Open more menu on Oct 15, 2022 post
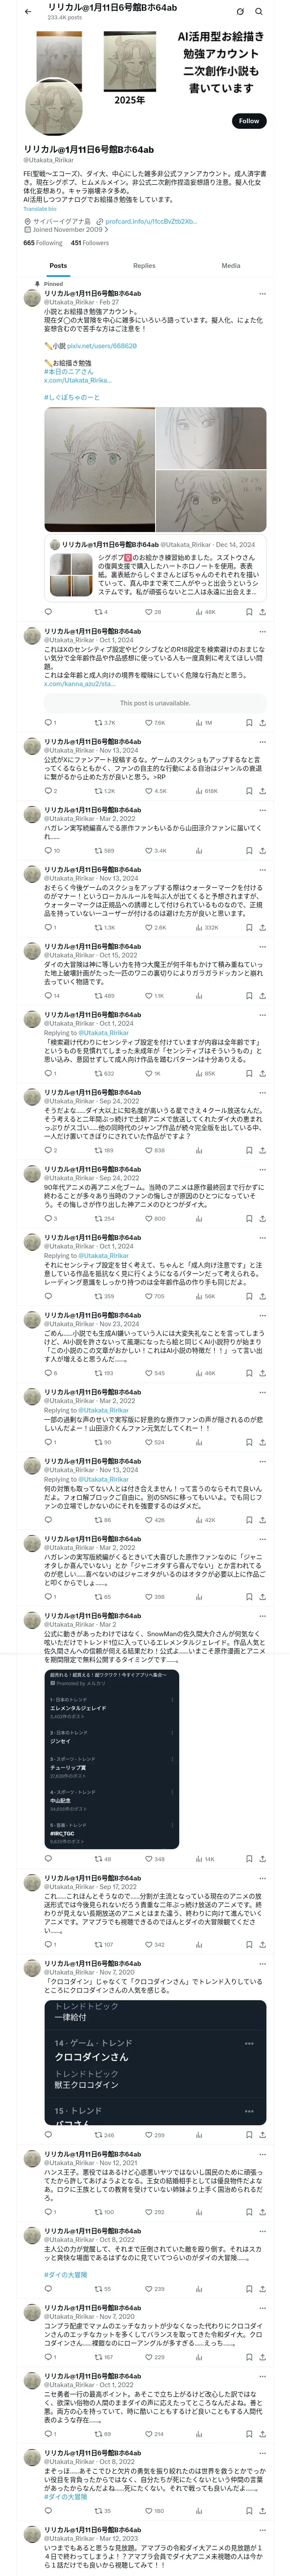The image size is (290, 2576). tap(262, 946)
